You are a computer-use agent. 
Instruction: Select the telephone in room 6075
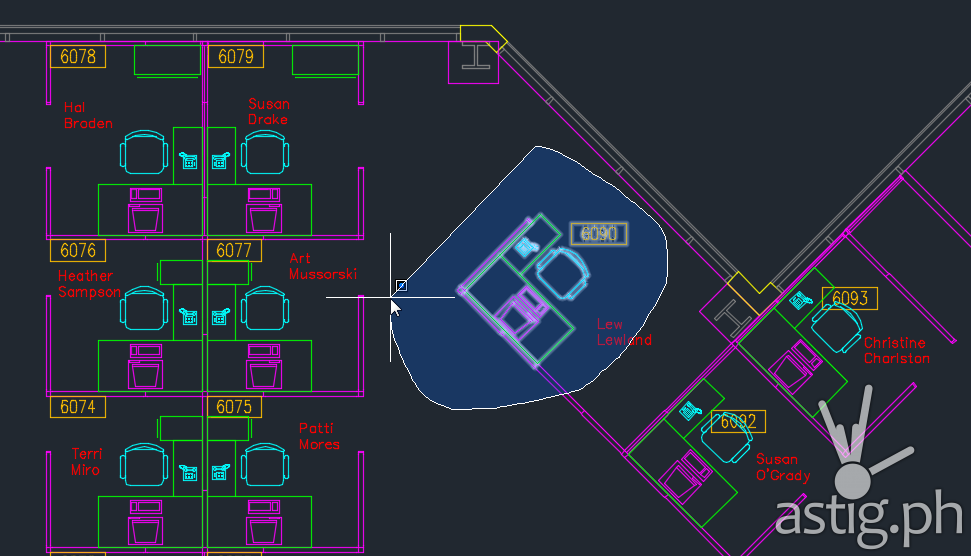pos(220,473)
